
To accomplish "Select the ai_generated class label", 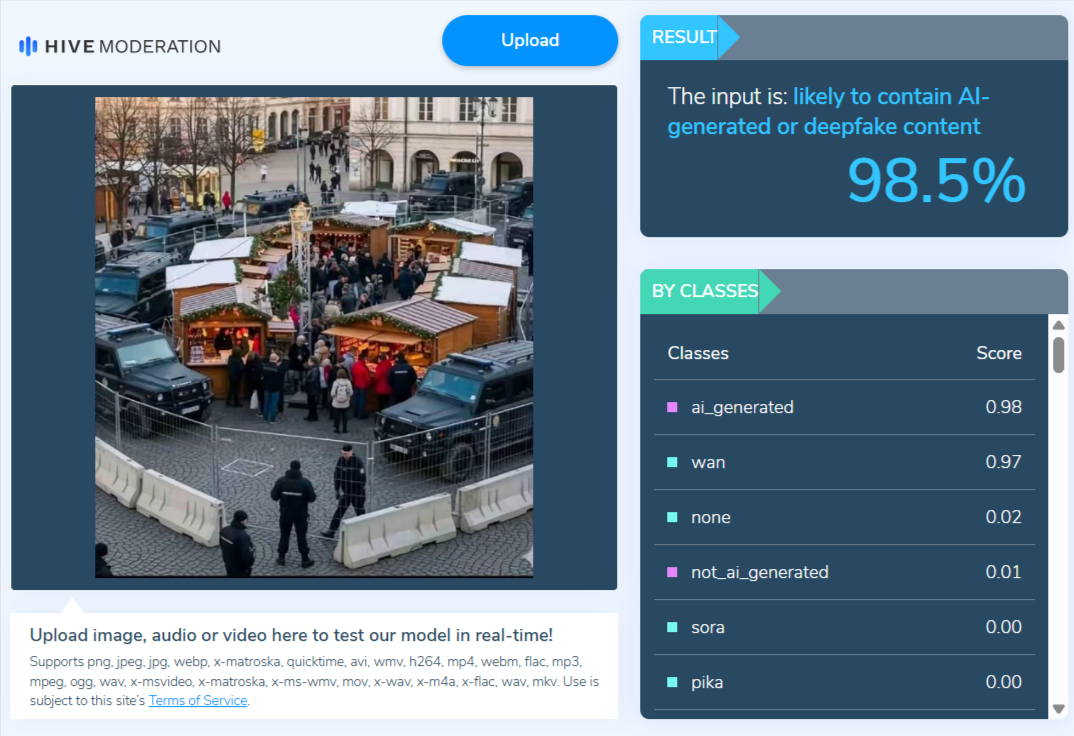I will (x=742, y=407).
